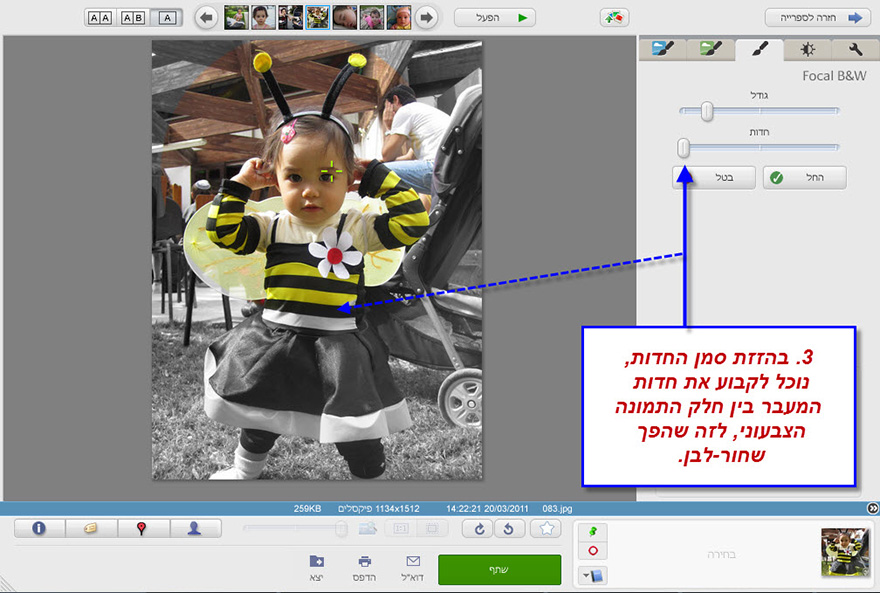Open the blue folder album dropdown
The image size is (880, 593).
[595, 573]
